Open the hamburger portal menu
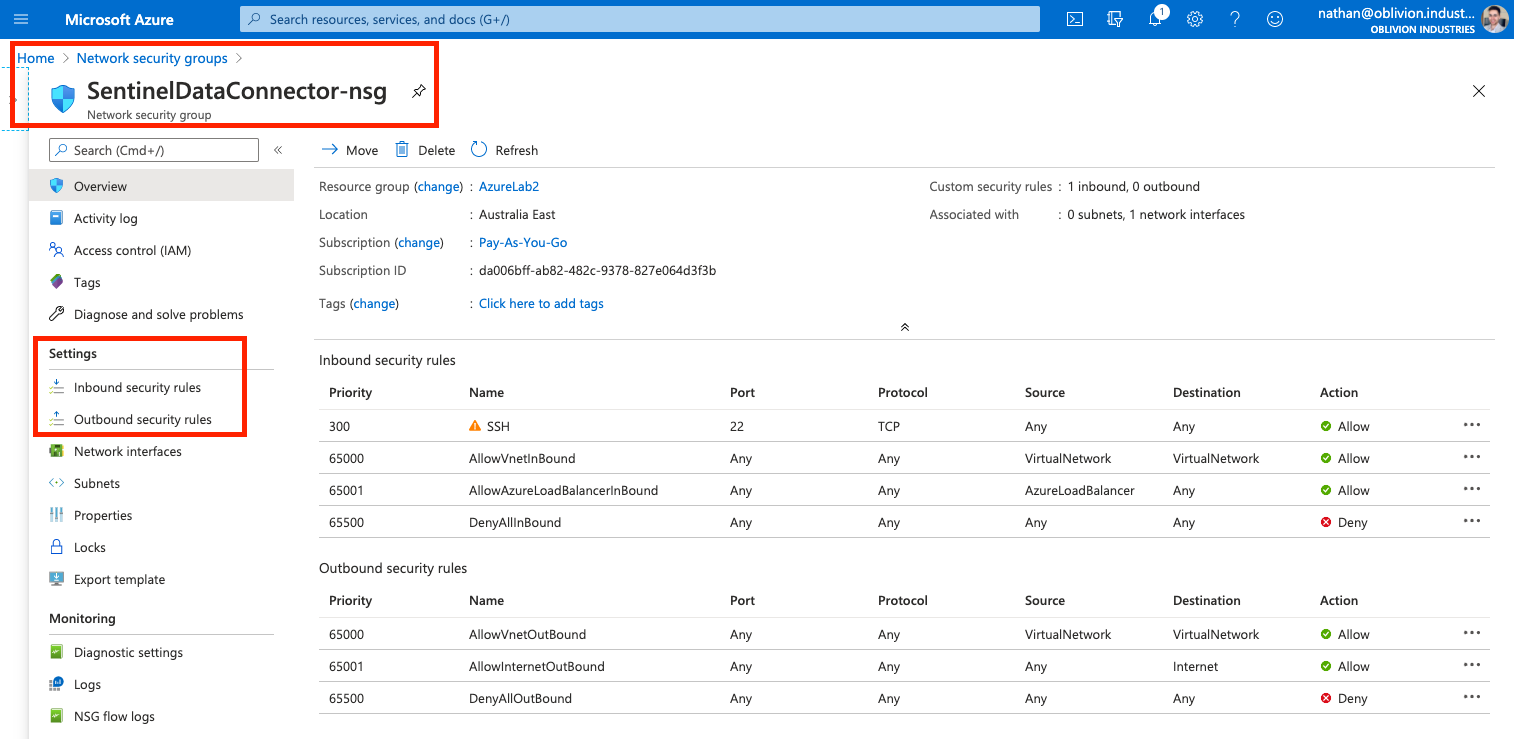The height and width of the screenshot is (739, 1514). coord(21,19)
